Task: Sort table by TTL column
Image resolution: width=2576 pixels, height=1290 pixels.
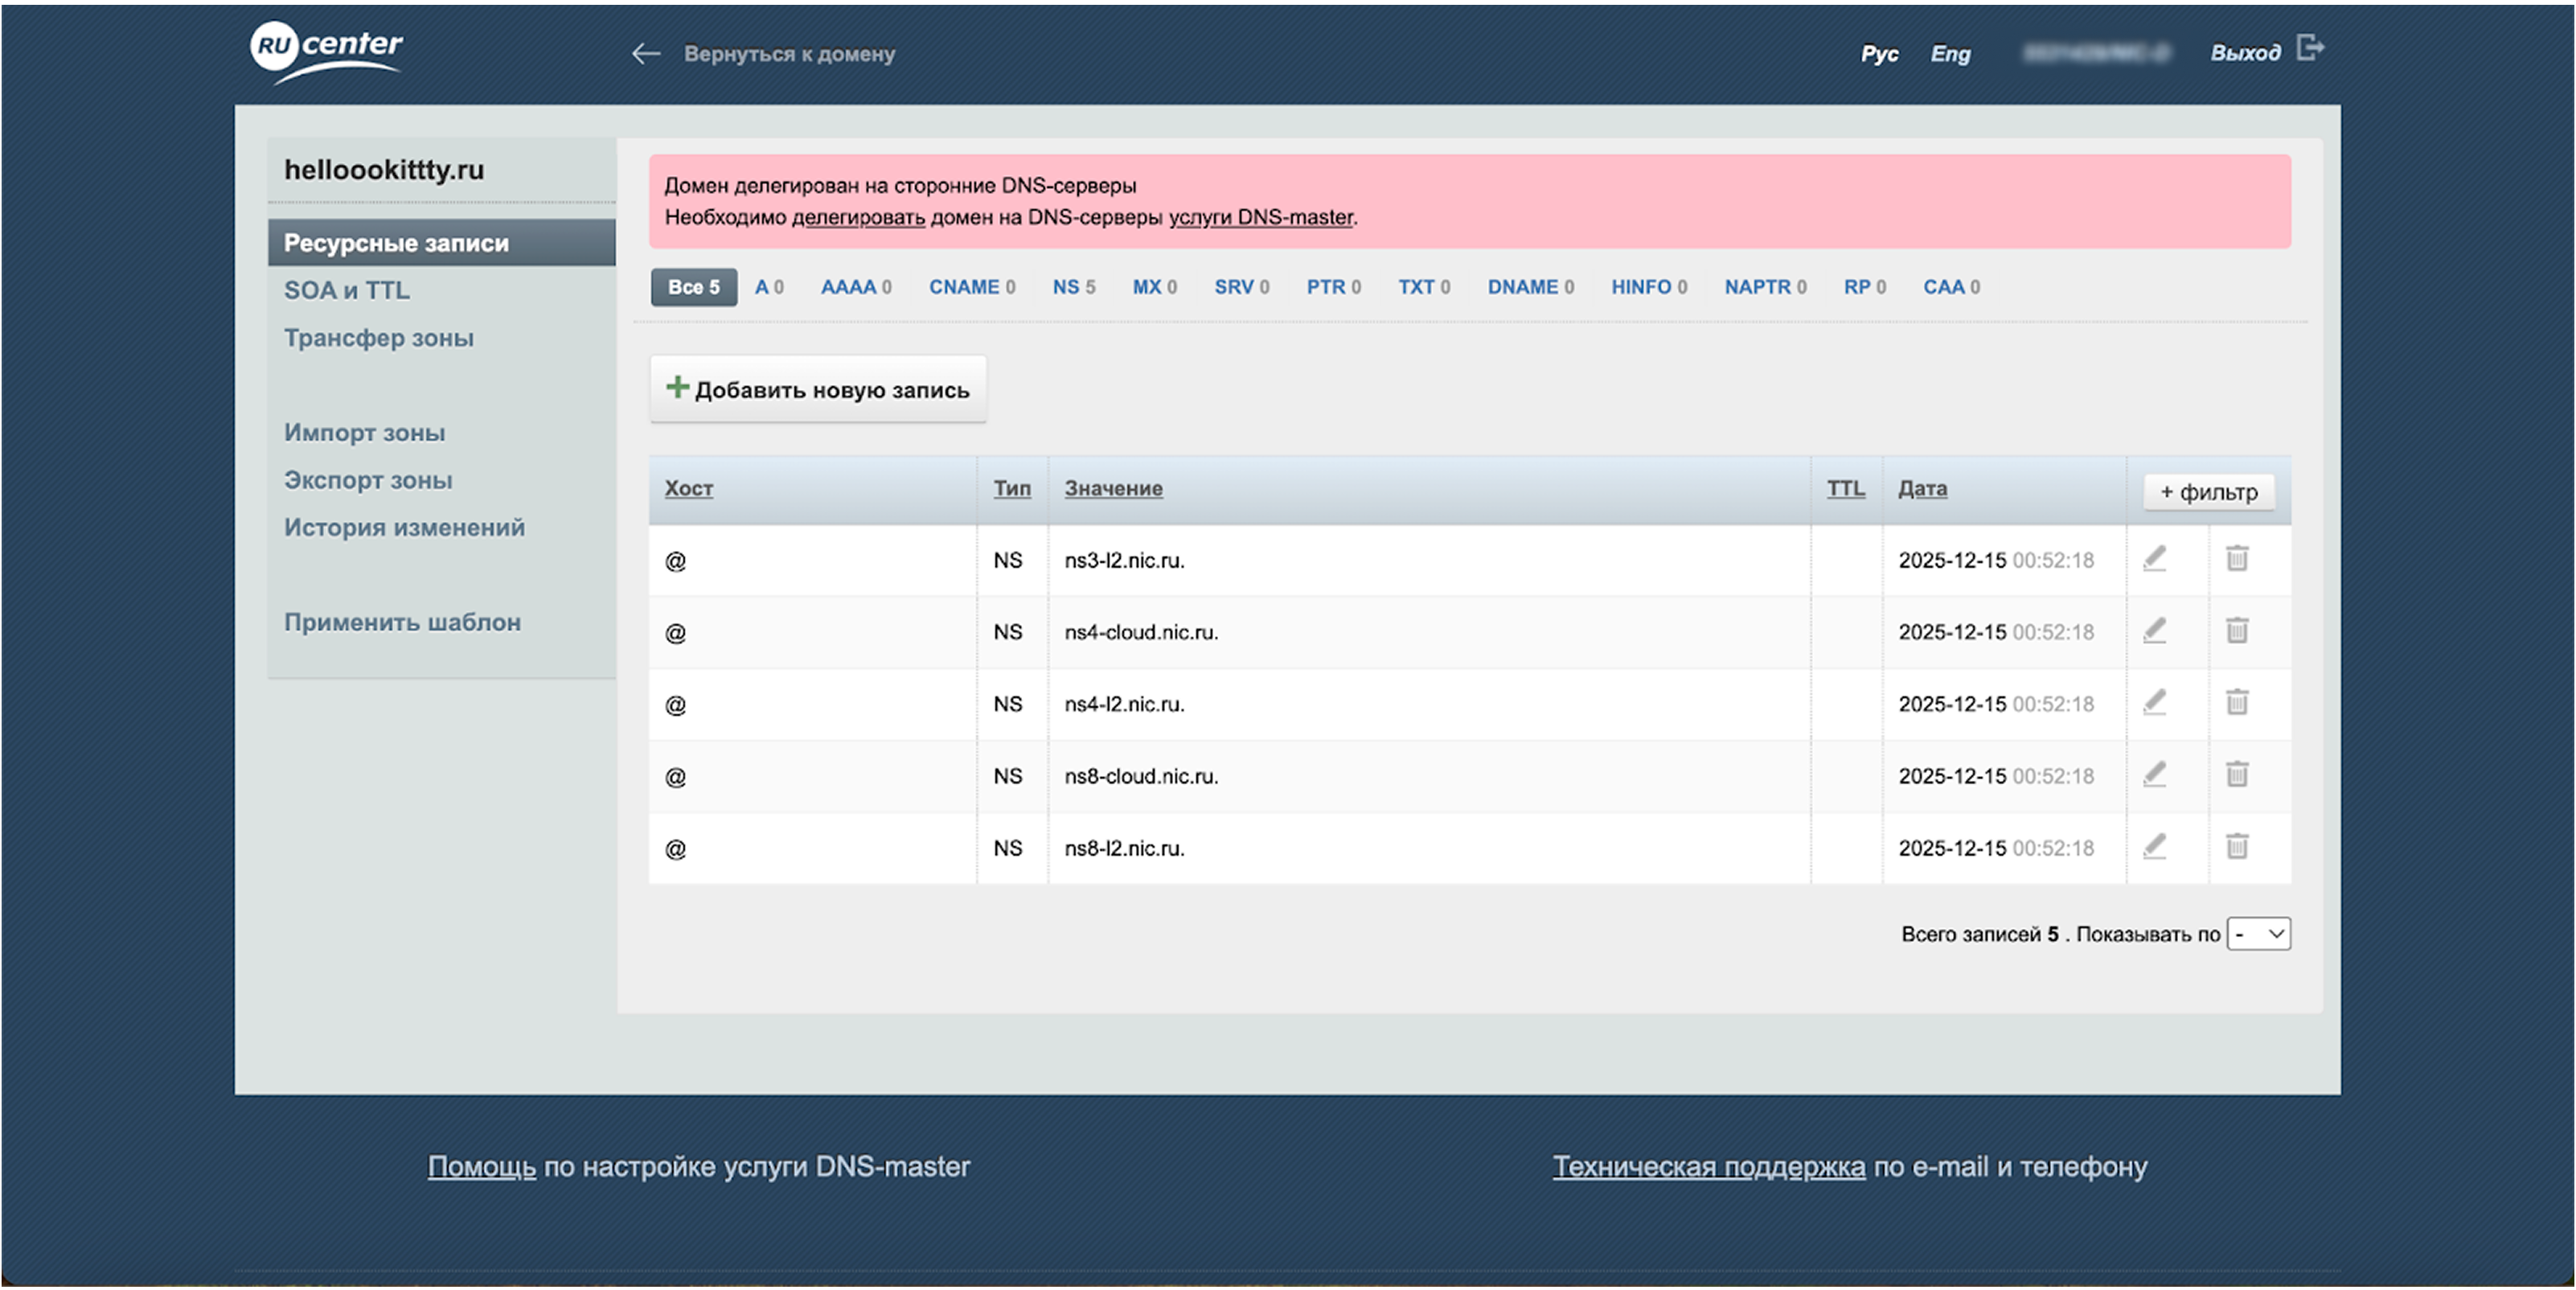Action: tap(1846, 488)
